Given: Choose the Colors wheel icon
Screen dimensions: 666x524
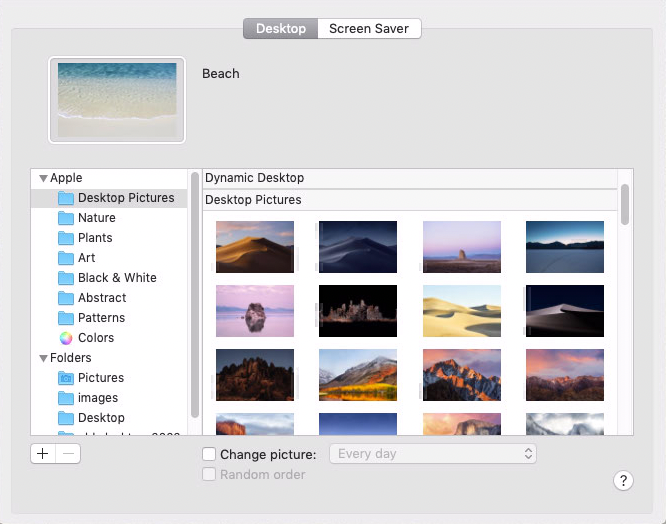Looking at the screenshot, I should pyautogui.click(x=66, y=338).
